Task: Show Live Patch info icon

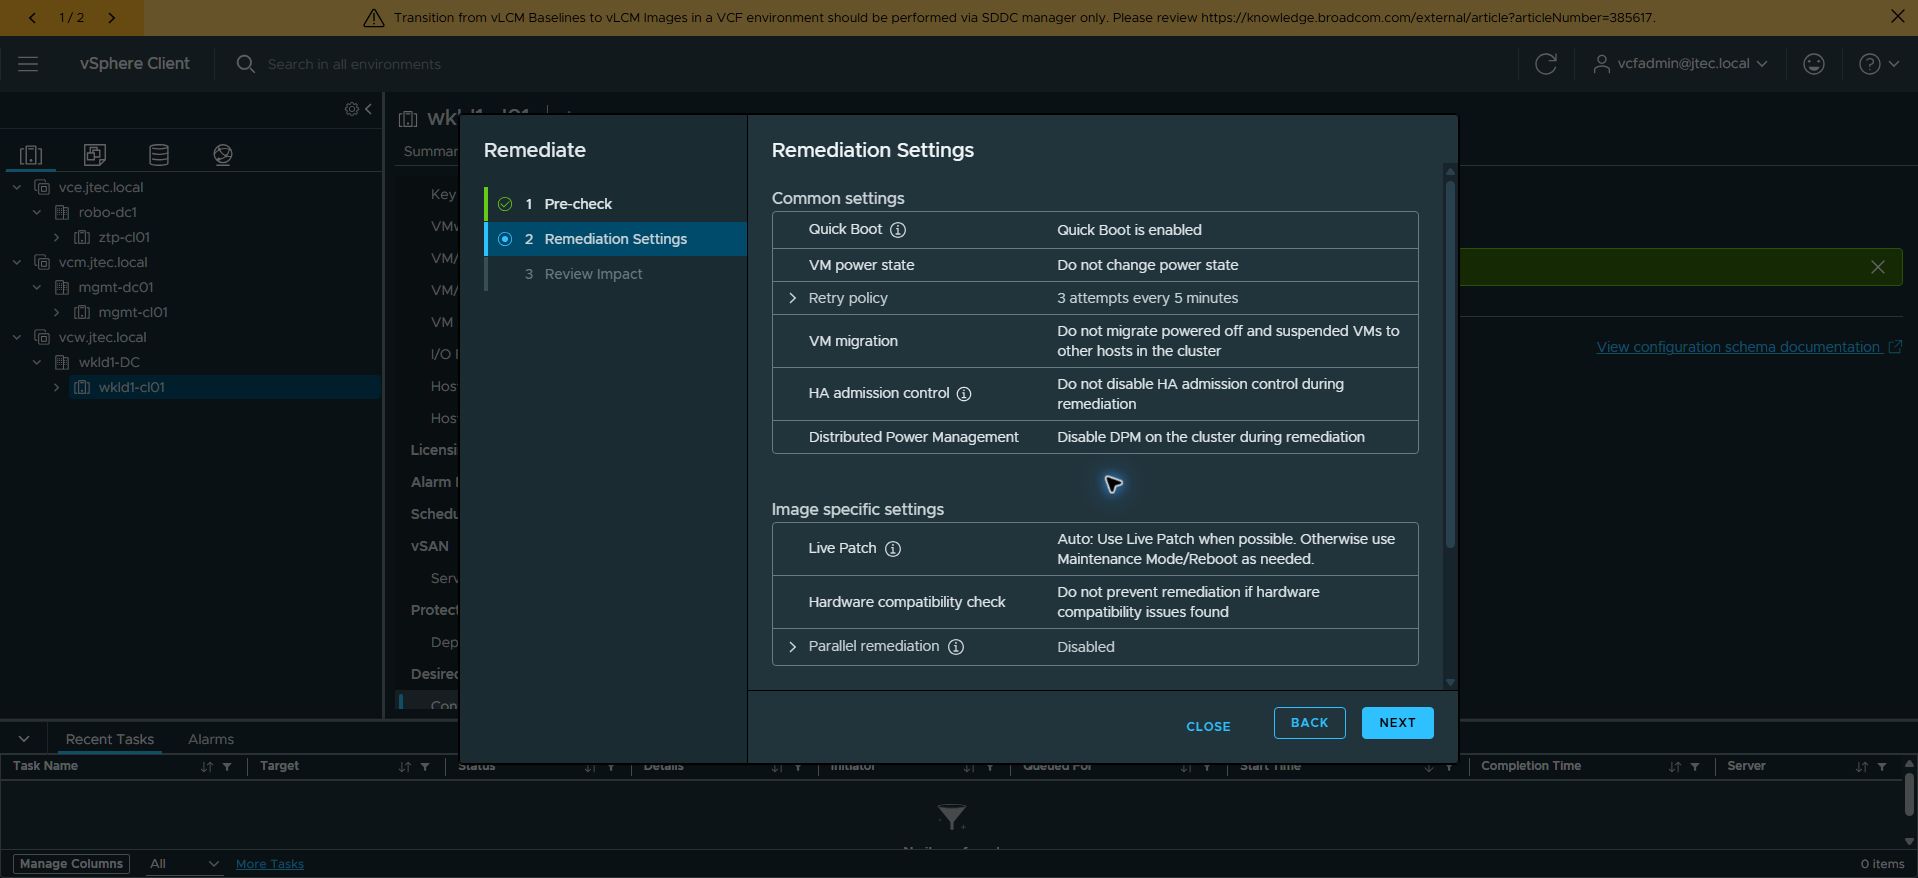Action: coord(893,549)
